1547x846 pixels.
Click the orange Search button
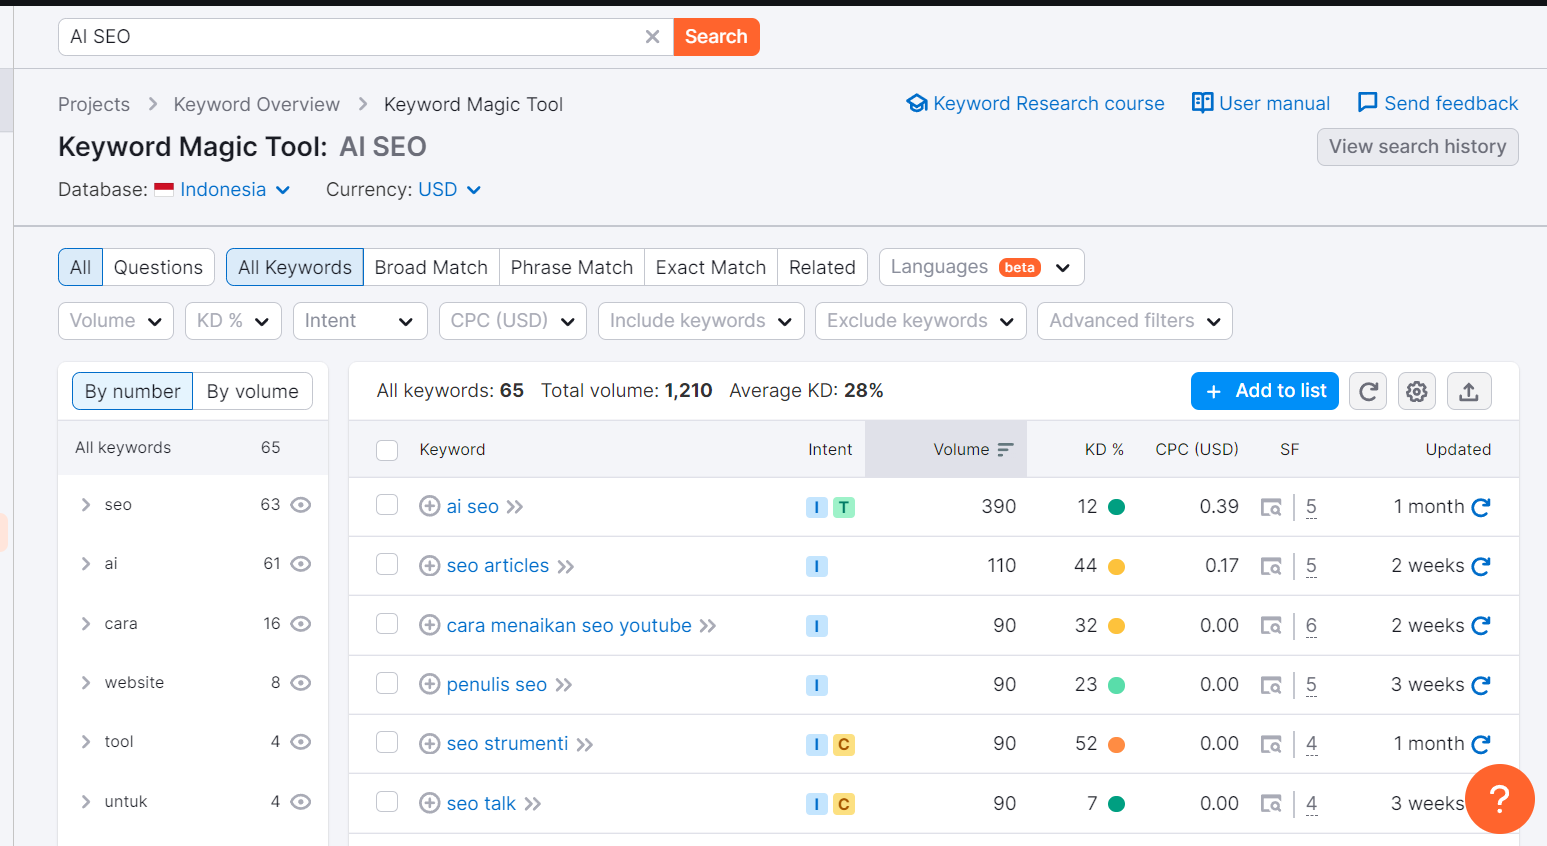(716, 37)
